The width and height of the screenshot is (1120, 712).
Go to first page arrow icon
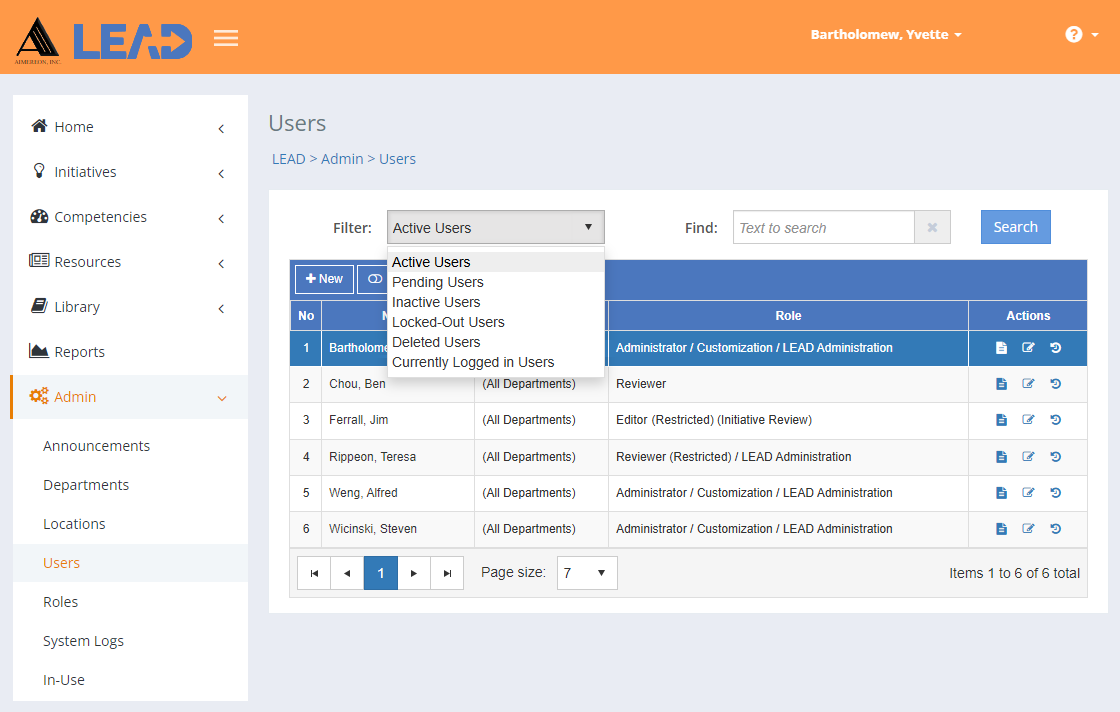coord(314,573)
